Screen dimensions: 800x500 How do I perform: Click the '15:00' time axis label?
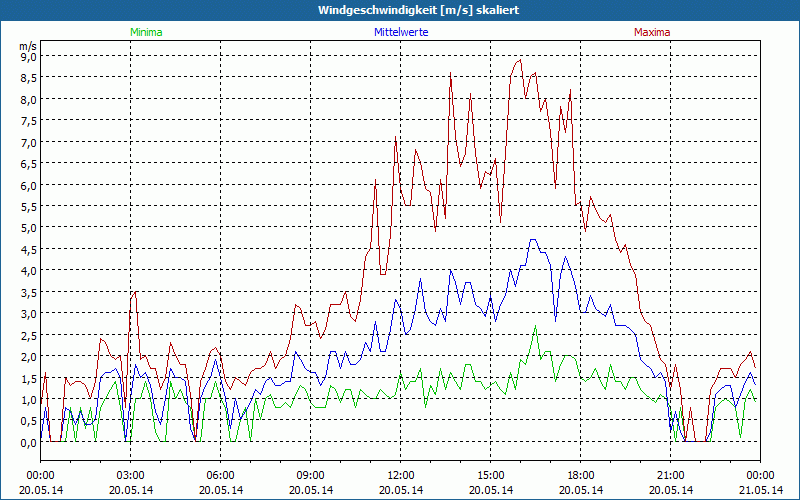490,476
